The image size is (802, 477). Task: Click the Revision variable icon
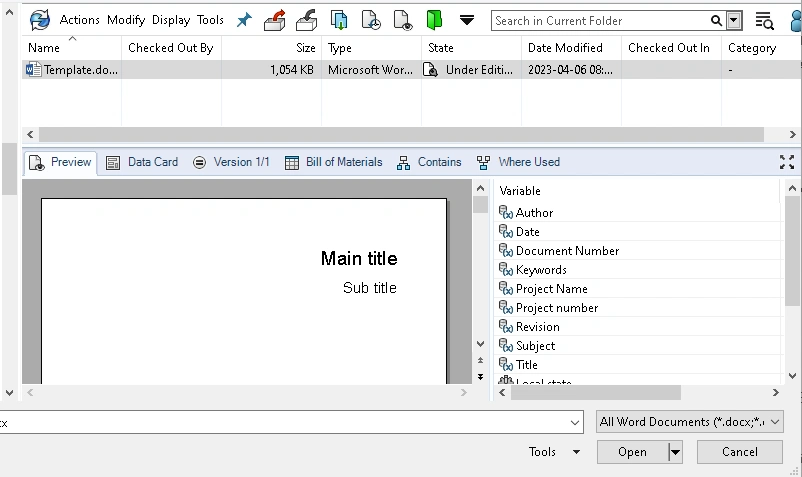click(506, 326)
